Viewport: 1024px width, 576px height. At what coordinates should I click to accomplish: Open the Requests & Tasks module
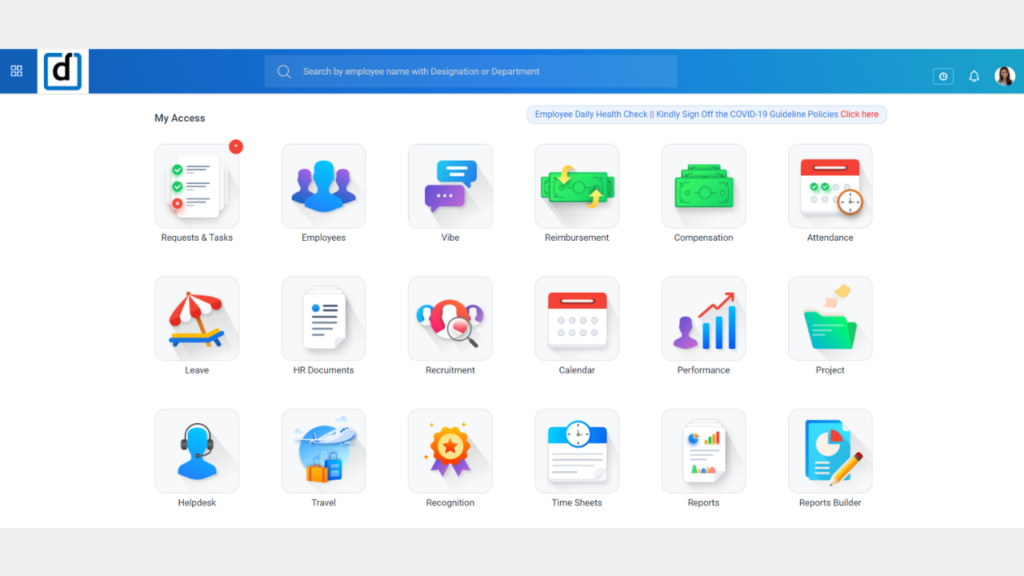point(196,187)
